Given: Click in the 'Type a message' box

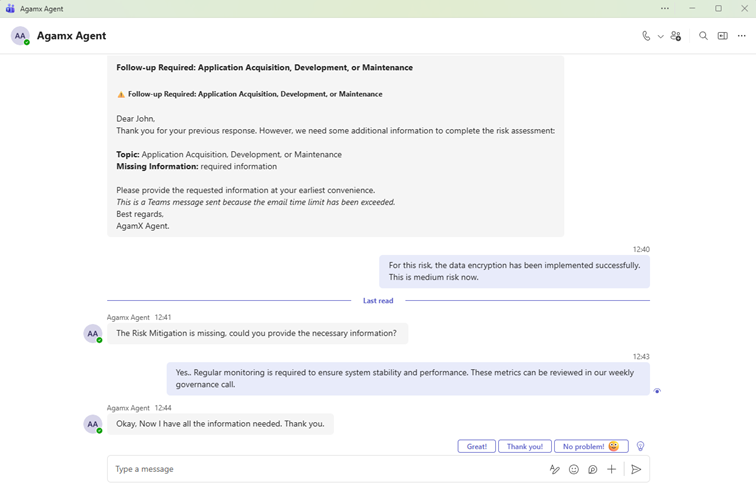Looking at the screenshot, I should tap(320, 469).
